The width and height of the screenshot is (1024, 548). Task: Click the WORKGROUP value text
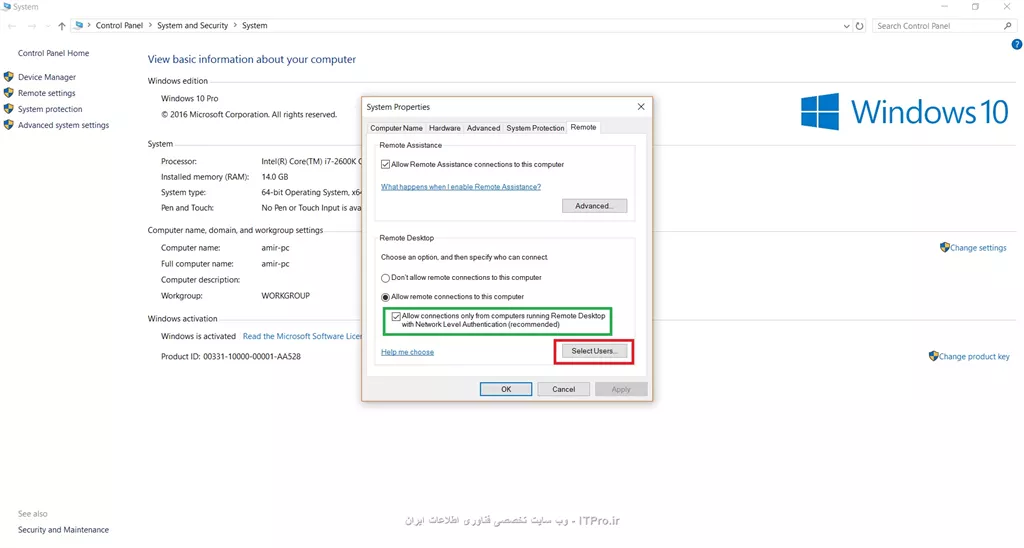tap(285, 296)
